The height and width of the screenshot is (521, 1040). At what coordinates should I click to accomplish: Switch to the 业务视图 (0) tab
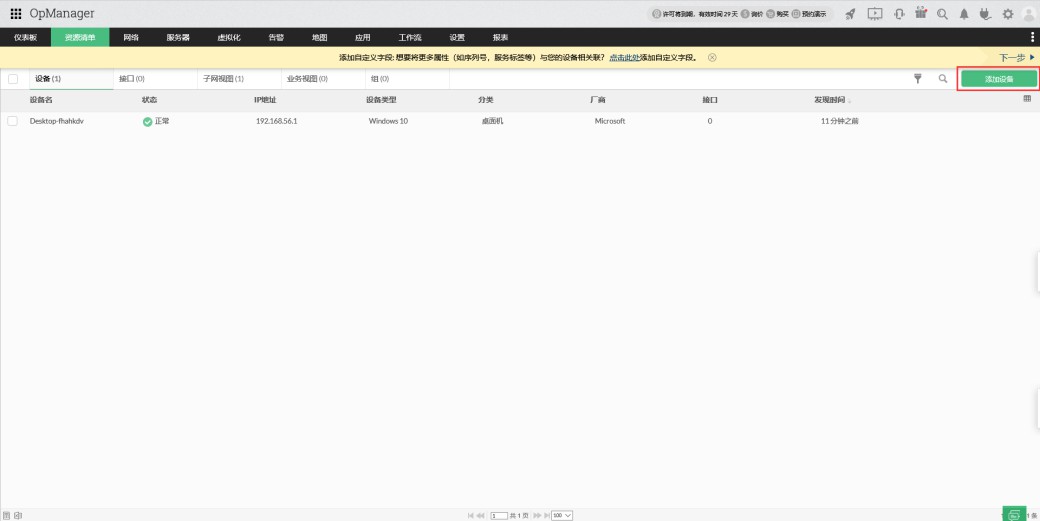click(x=324, y=79)
